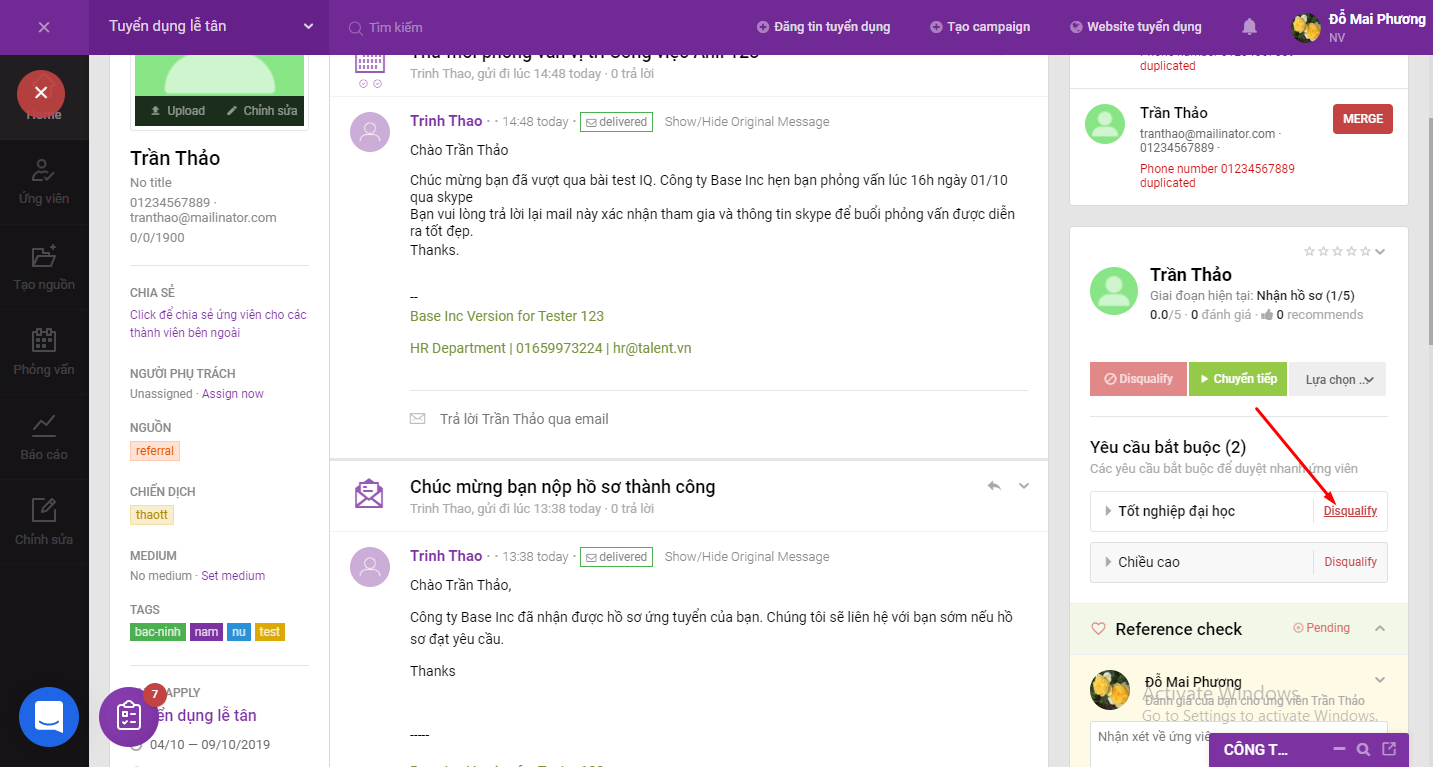Pop out the CÔNG T... chat panel
The width and height of the screenshot is (1433, 767).
(x=1389, y=749)
